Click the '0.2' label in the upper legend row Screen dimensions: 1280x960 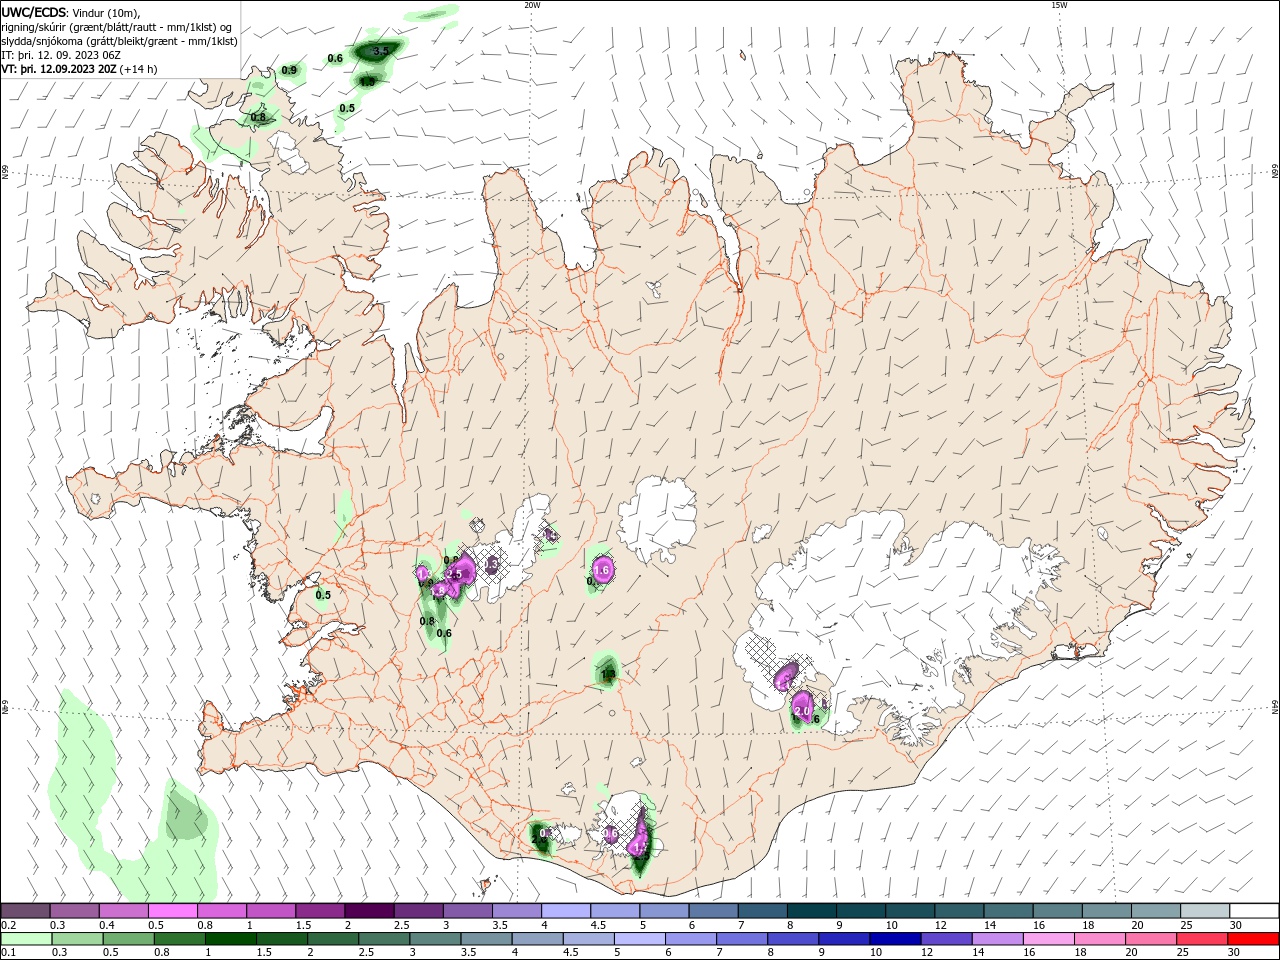point(7,925)
